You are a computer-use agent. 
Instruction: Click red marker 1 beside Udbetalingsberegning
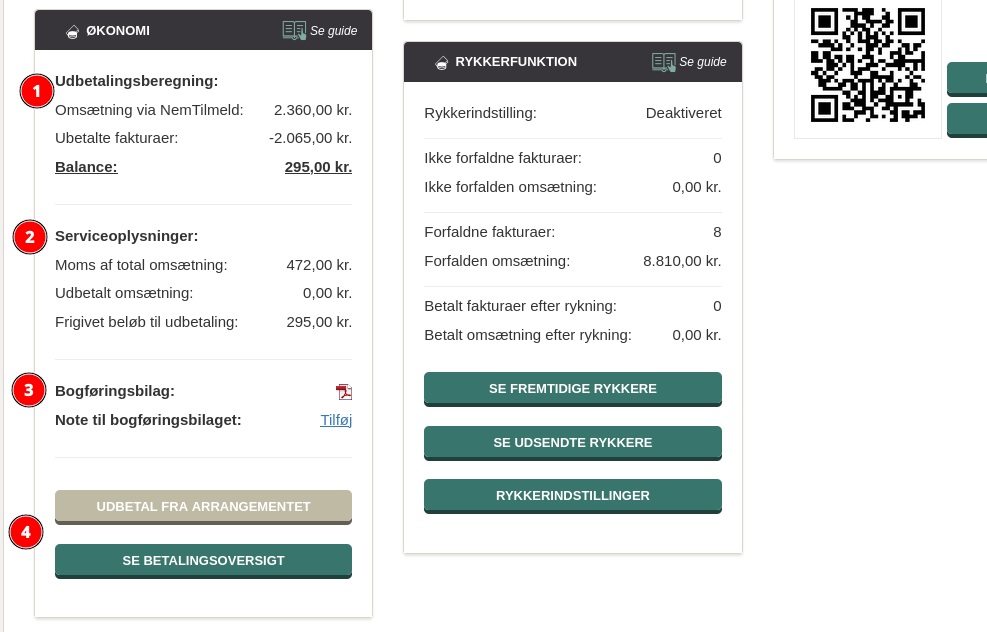tap(37, 92)
